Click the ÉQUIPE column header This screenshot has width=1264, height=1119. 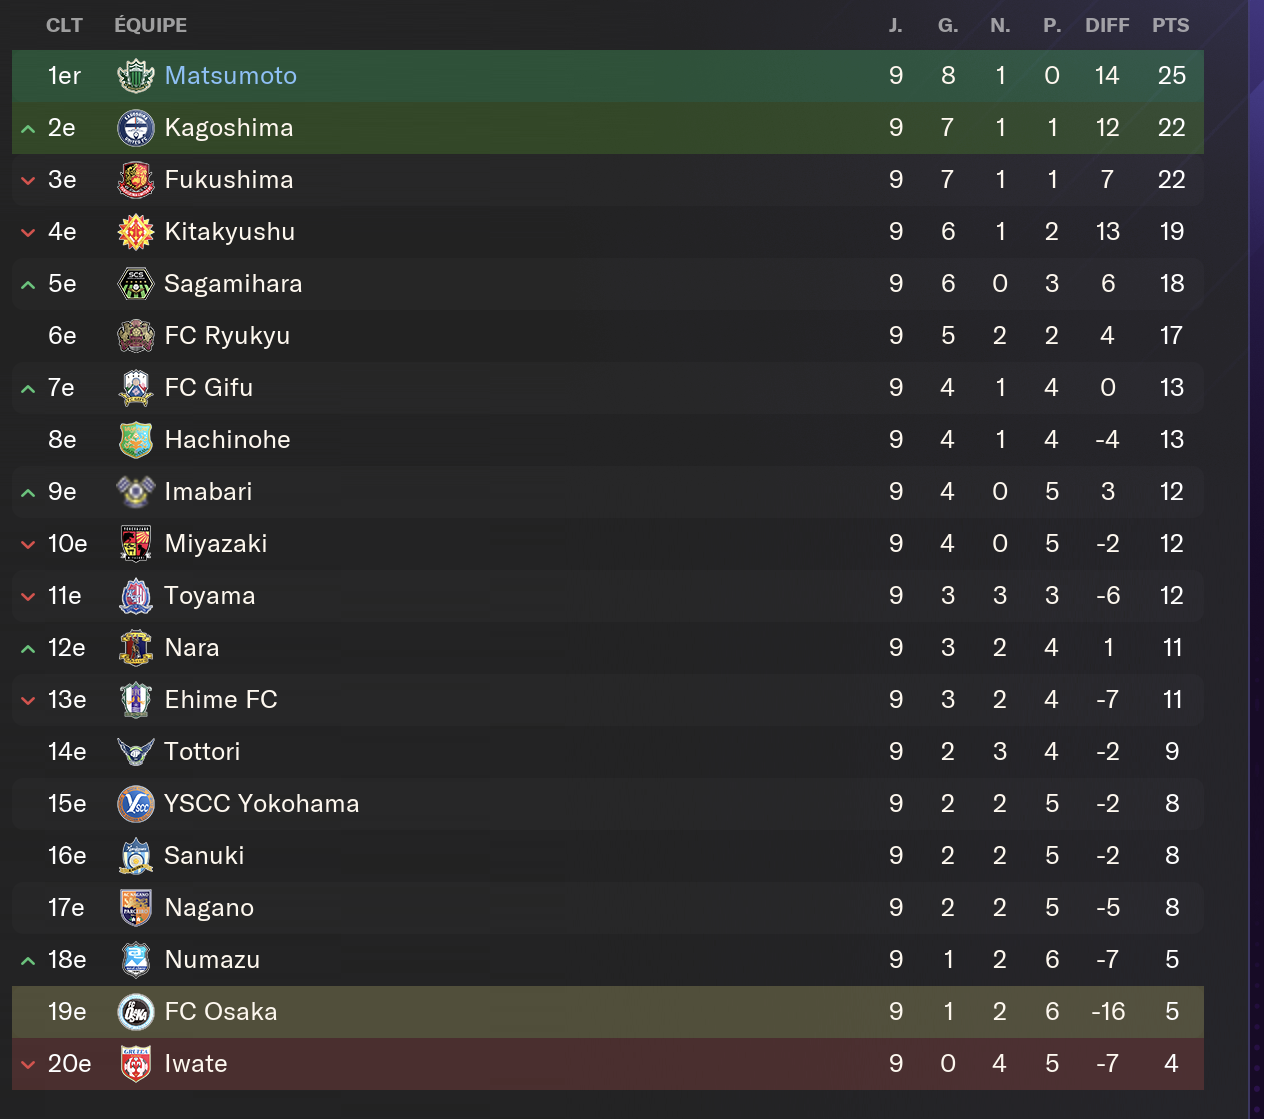(150, 25)
